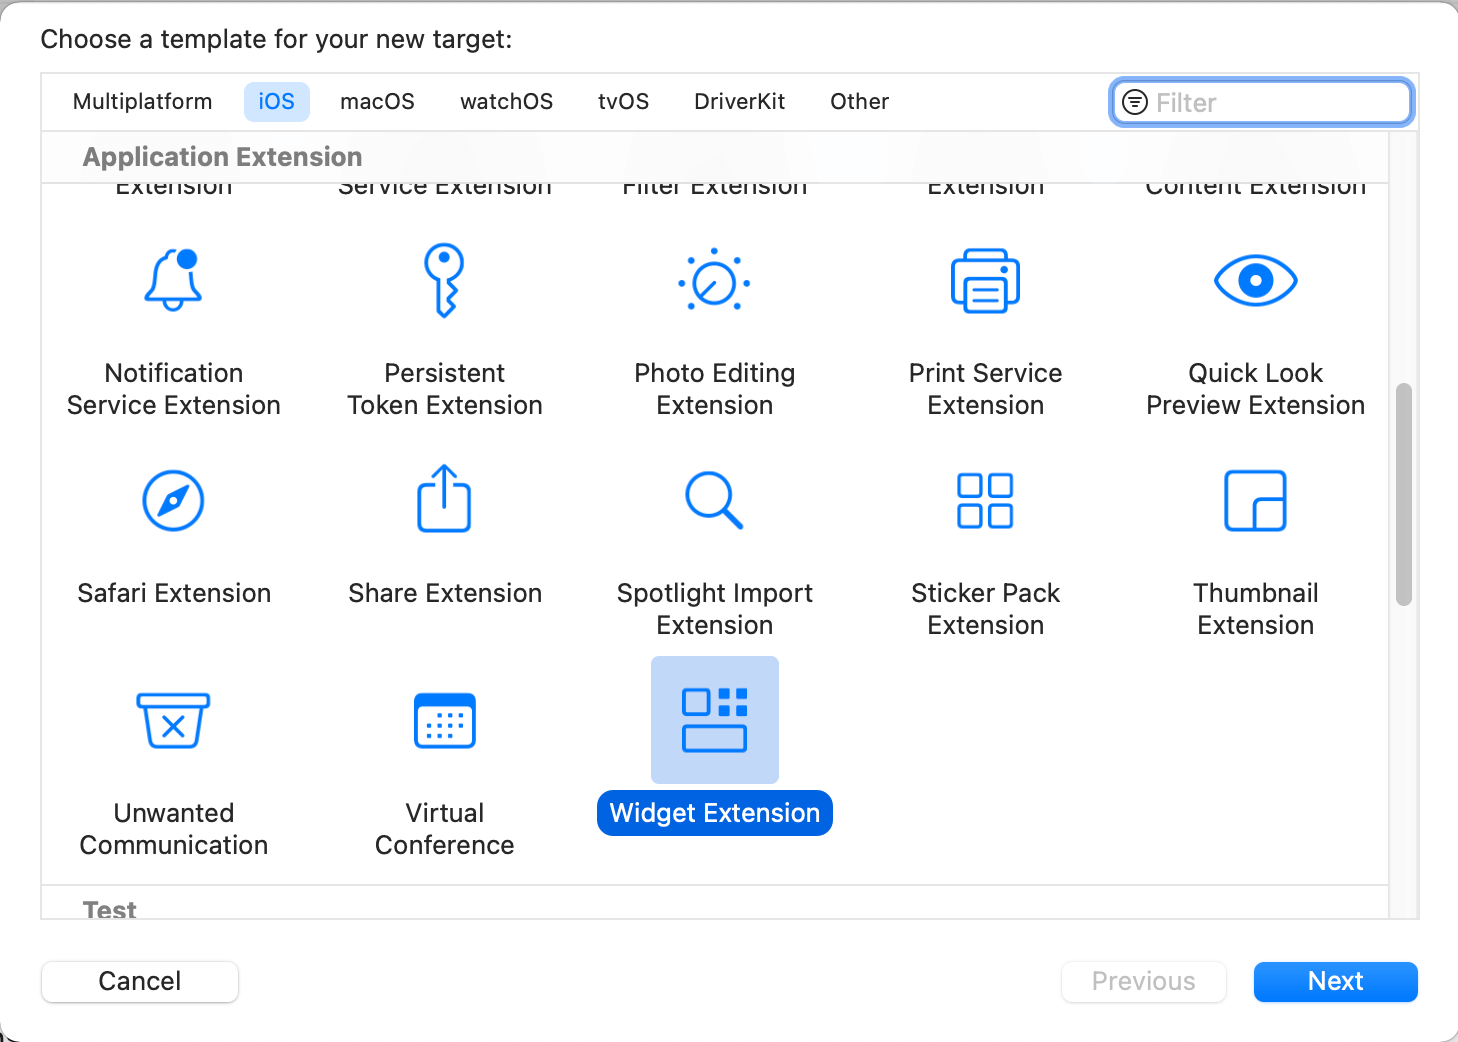Viewport: 1458px width, 1042px height.
Task: Switch to the macOS platform tab
Action: click(377, 102)
